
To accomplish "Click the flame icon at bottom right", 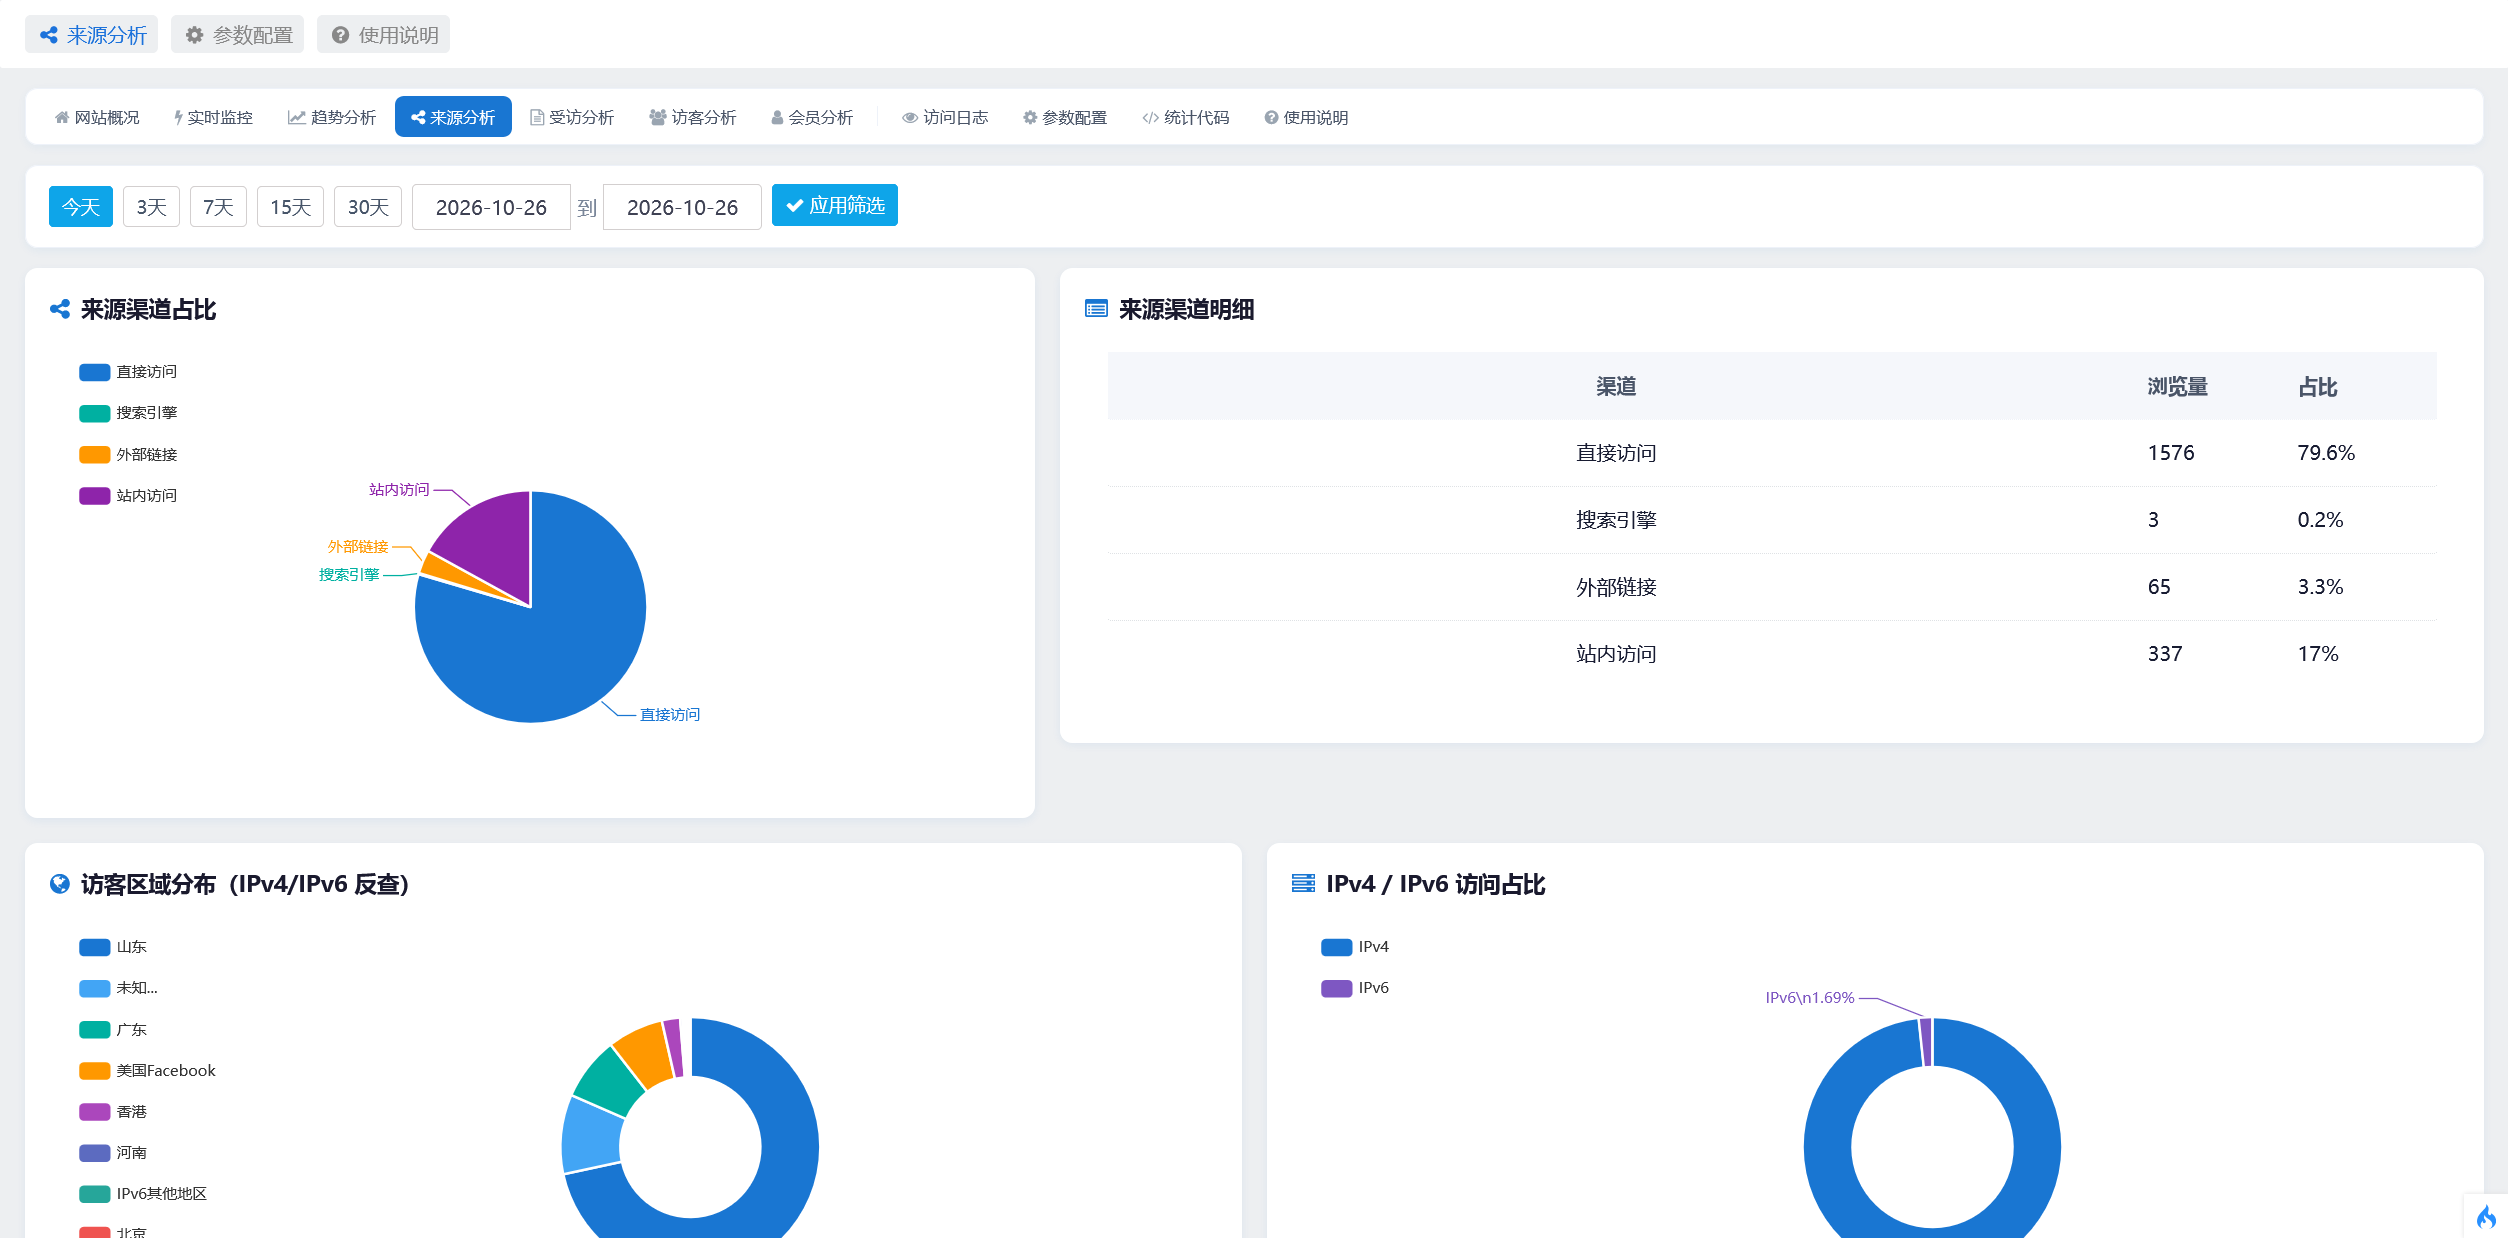I will click(2486, 1216).
